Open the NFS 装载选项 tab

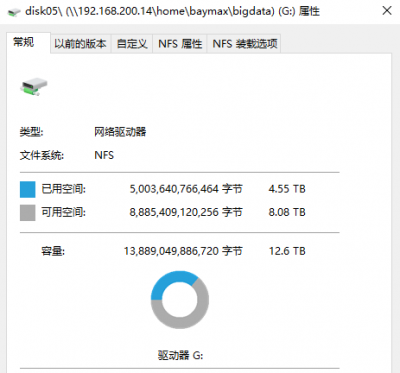(244, 44)
